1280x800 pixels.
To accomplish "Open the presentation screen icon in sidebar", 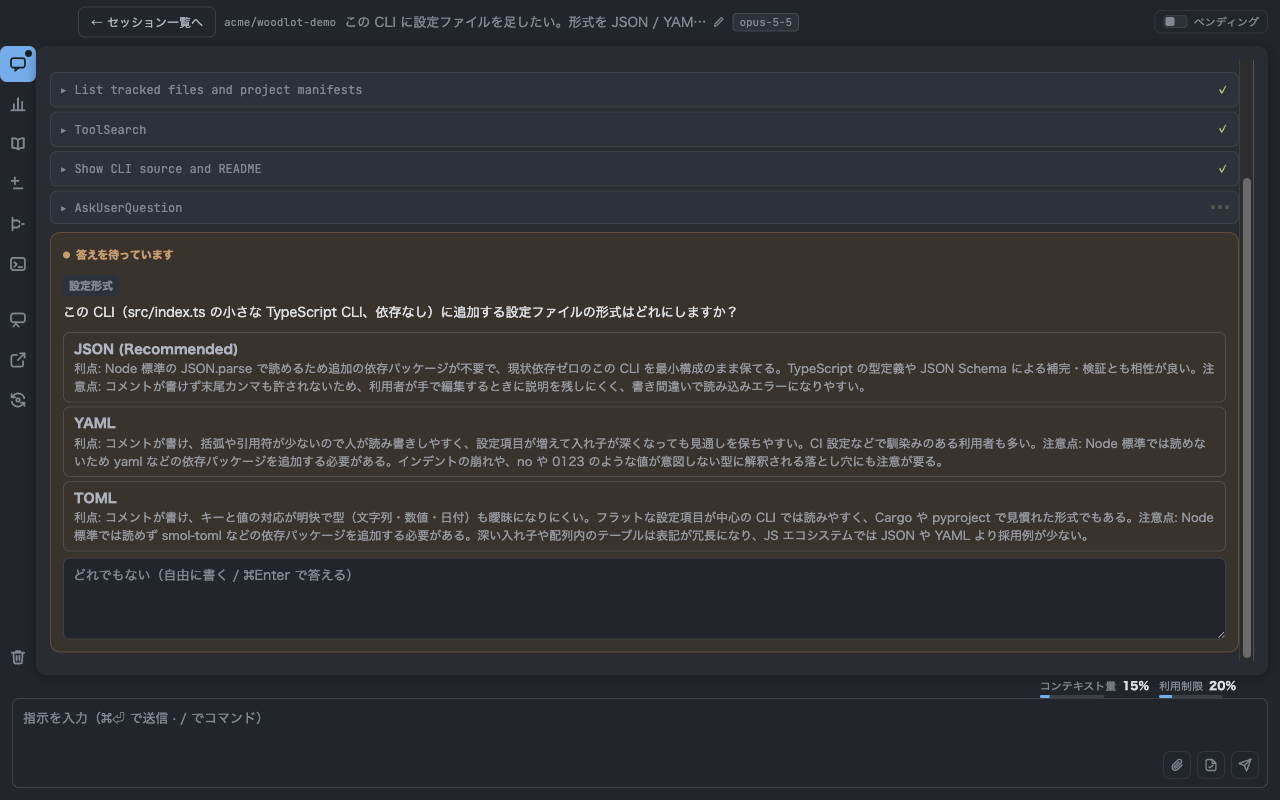I will (18, 320).
